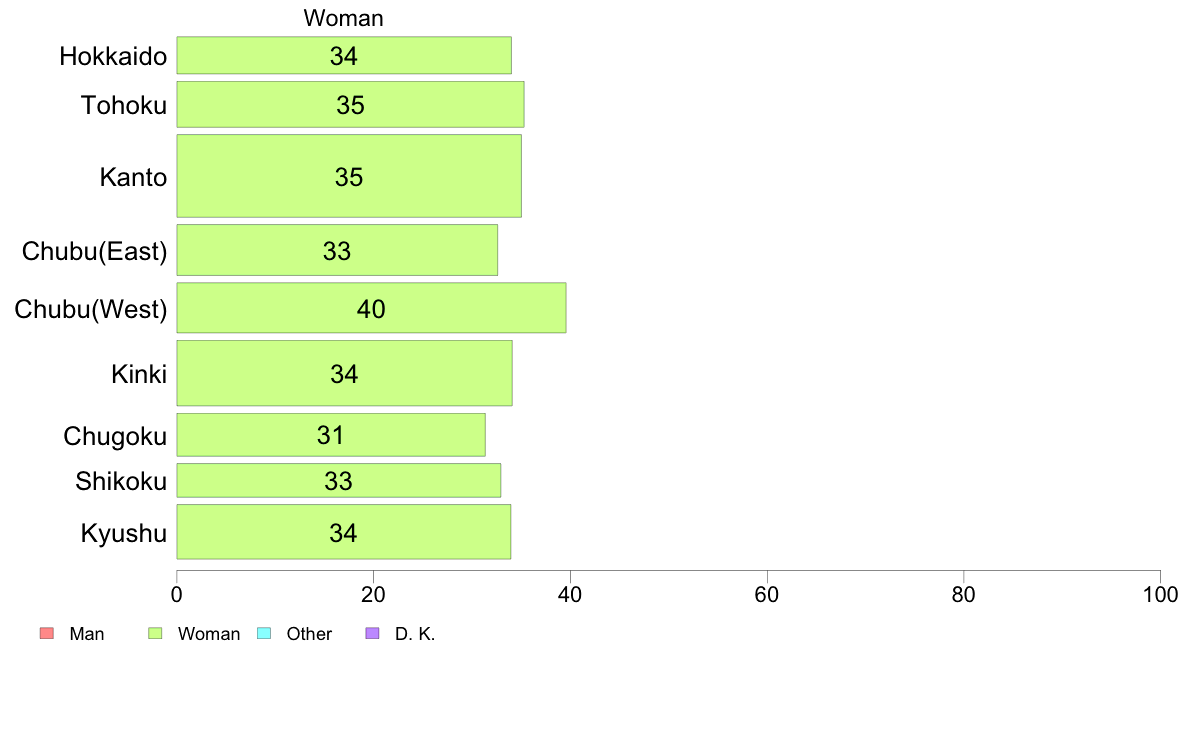The width and height of the screenshot is (1188, 736).
Task: Click the cyan Other legend swatch
Action: (264, 633)
